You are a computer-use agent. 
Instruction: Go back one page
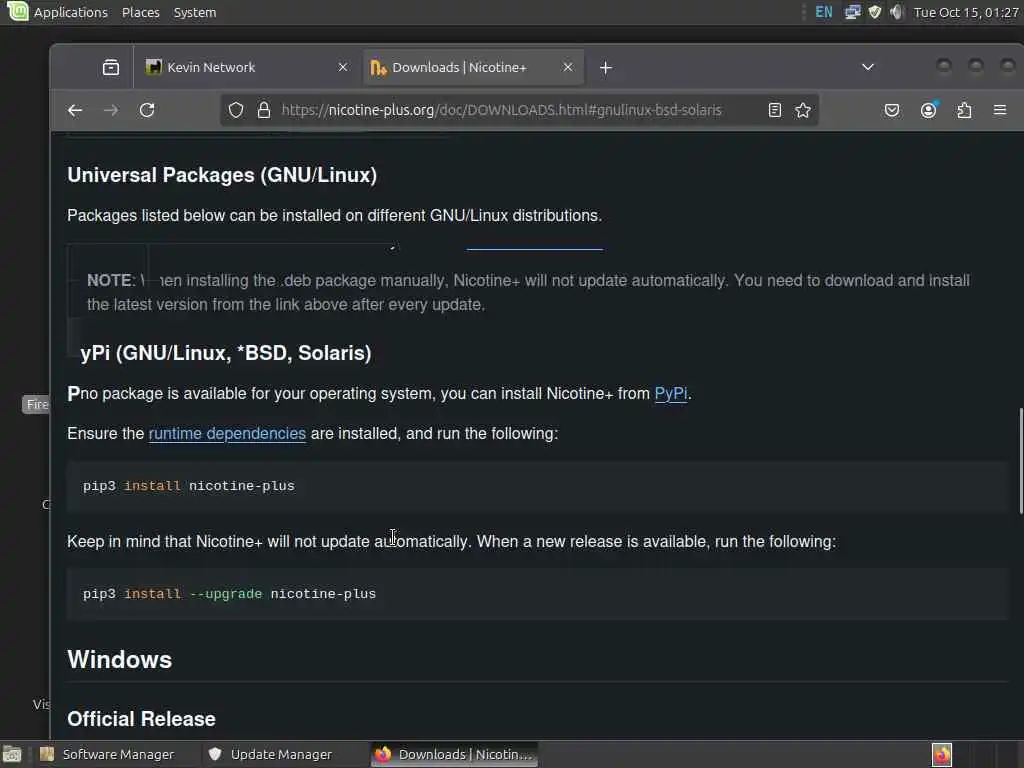75,110
